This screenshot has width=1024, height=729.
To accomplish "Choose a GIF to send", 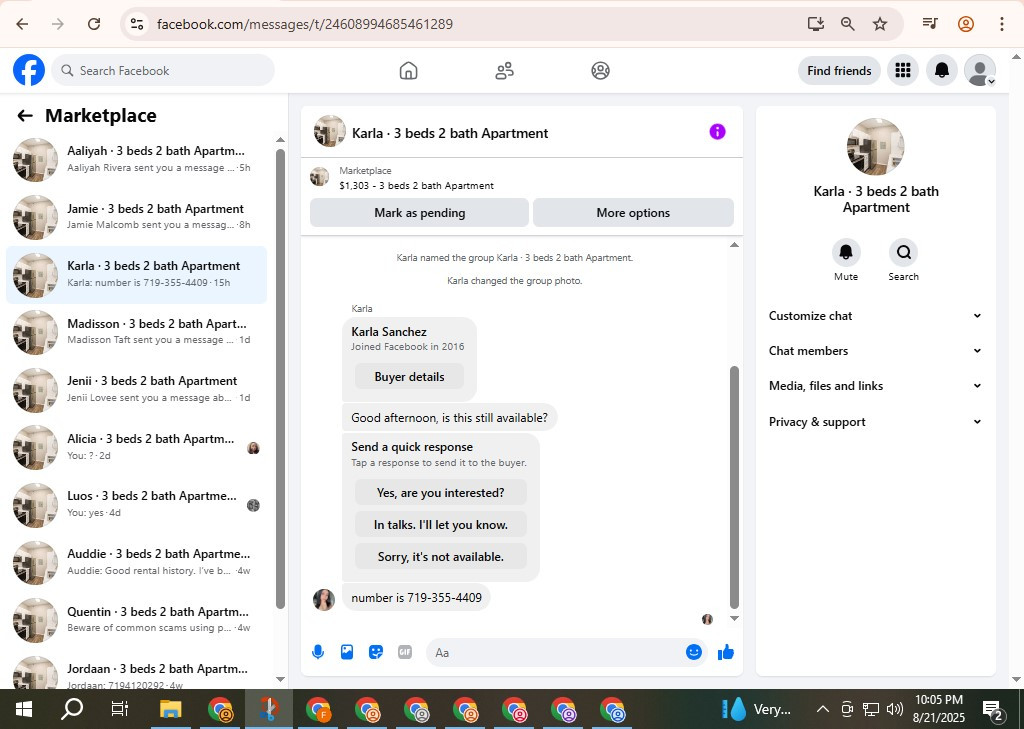I will pyautogui.click(x=405, y=652).
